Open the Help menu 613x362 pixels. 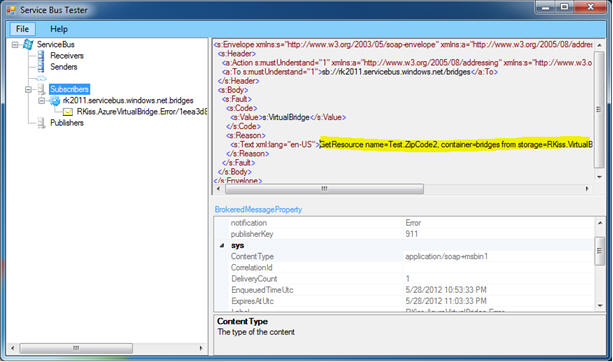click(59, 29)
